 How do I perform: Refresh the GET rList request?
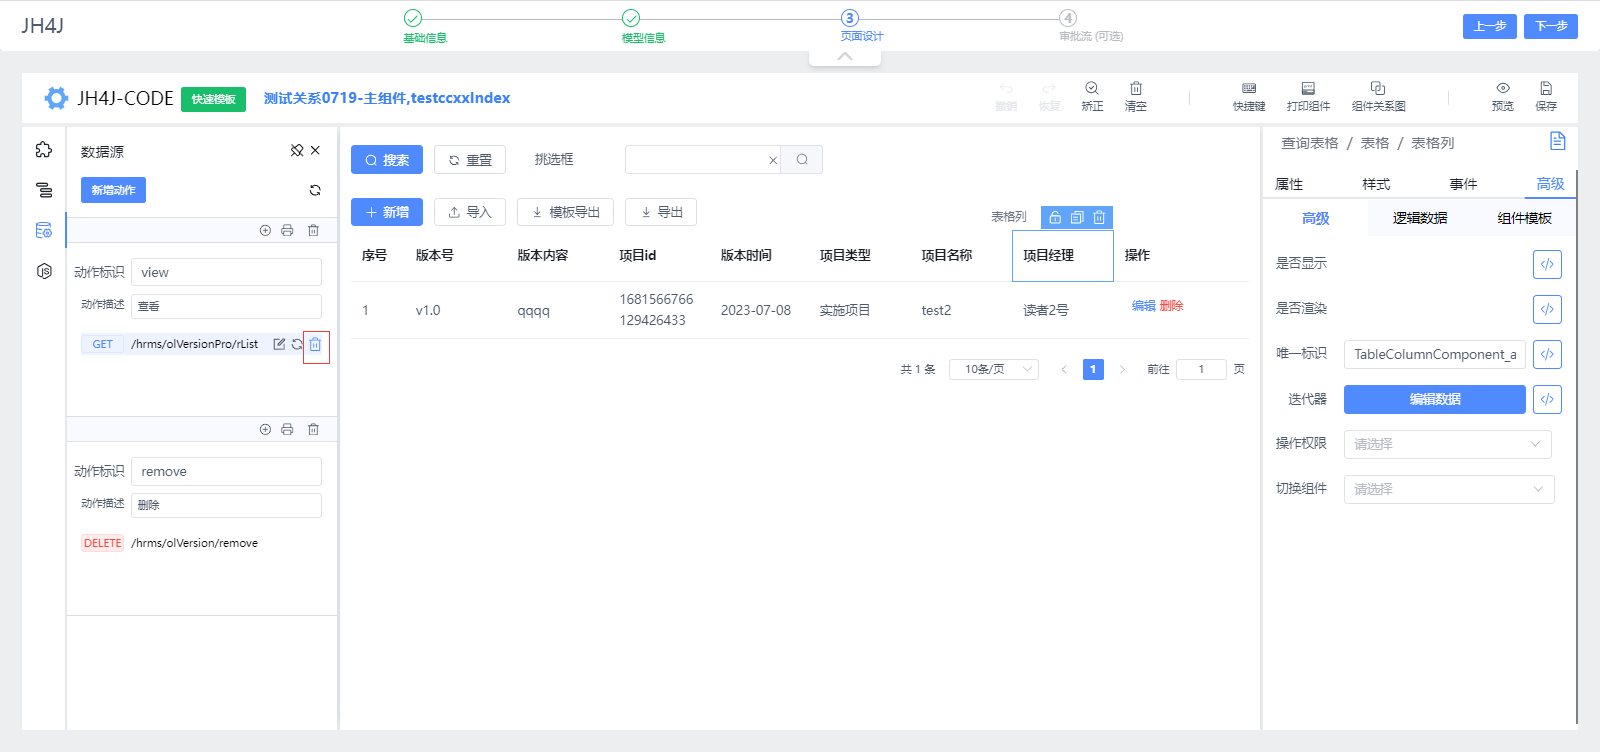[297, 344]
